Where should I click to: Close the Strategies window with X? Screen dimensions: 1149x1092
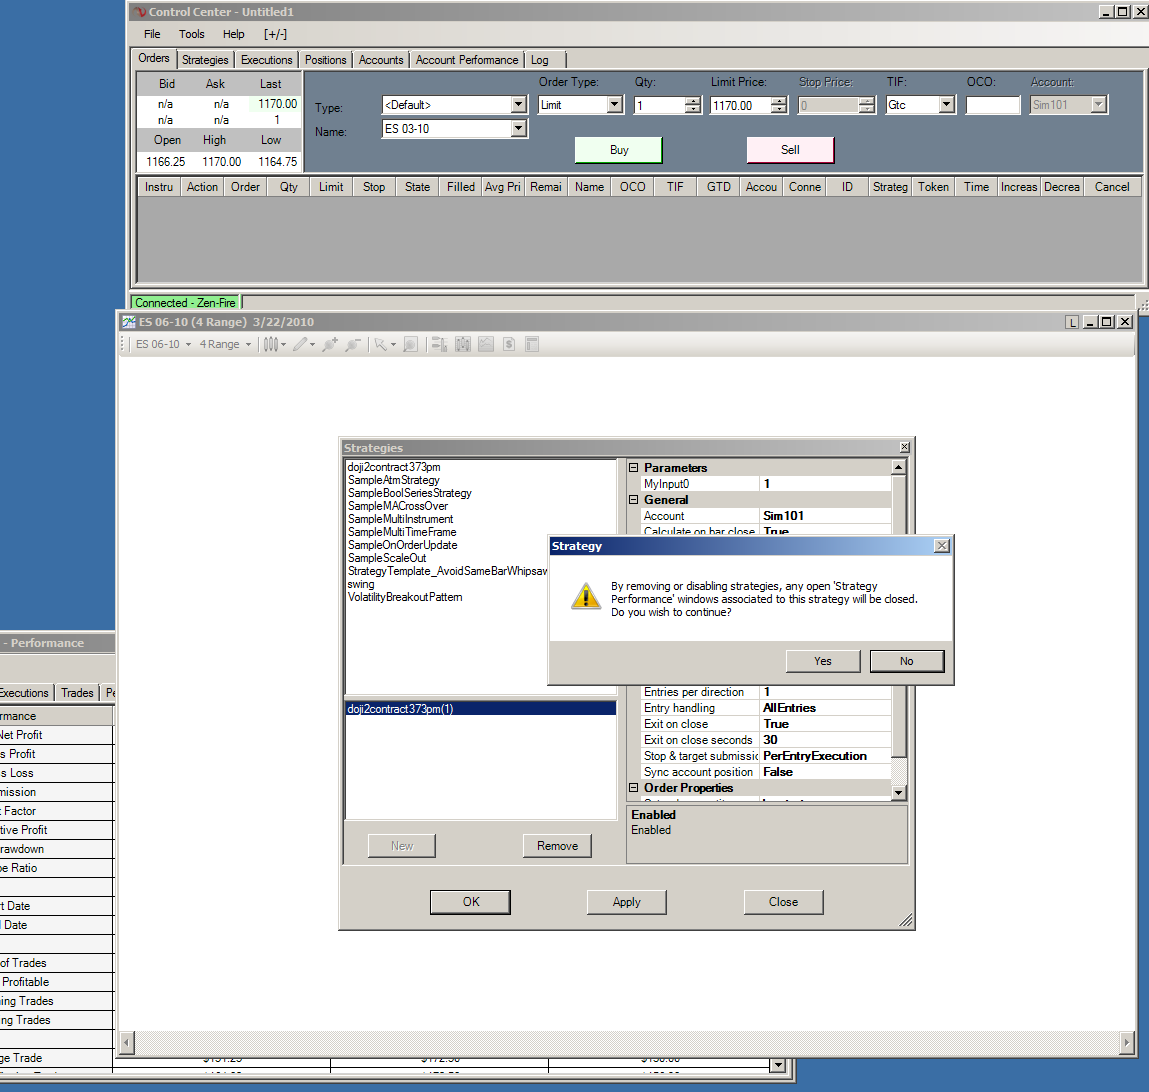click(905, 447)
